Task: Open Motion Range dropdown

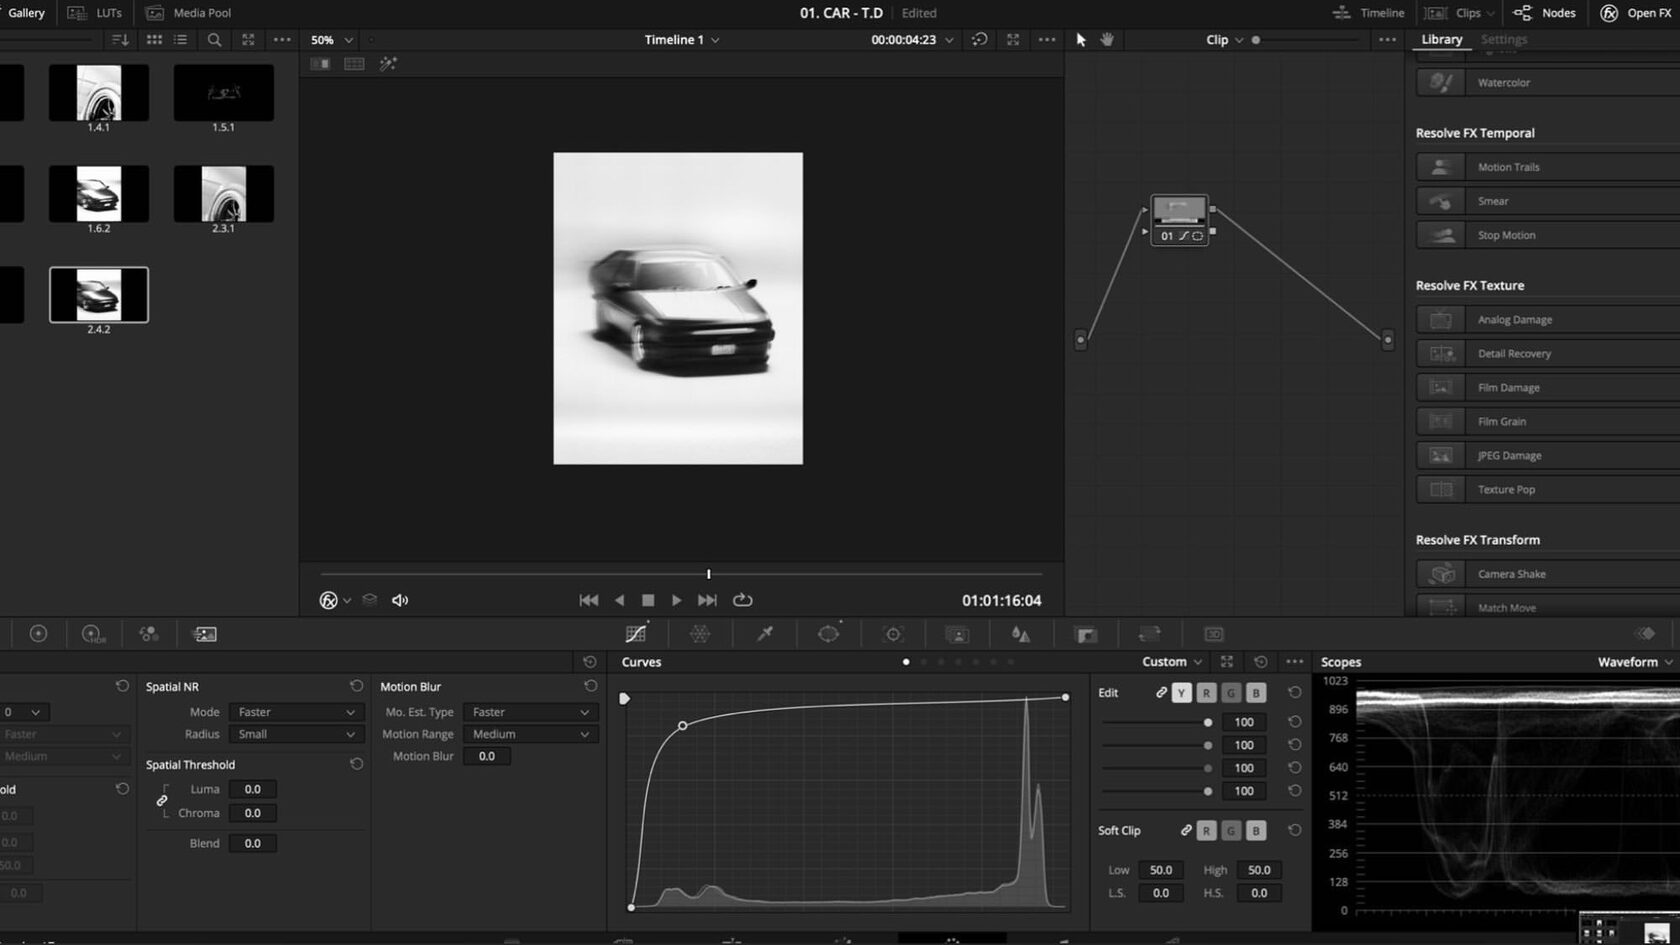Action: tap(529, 734)
